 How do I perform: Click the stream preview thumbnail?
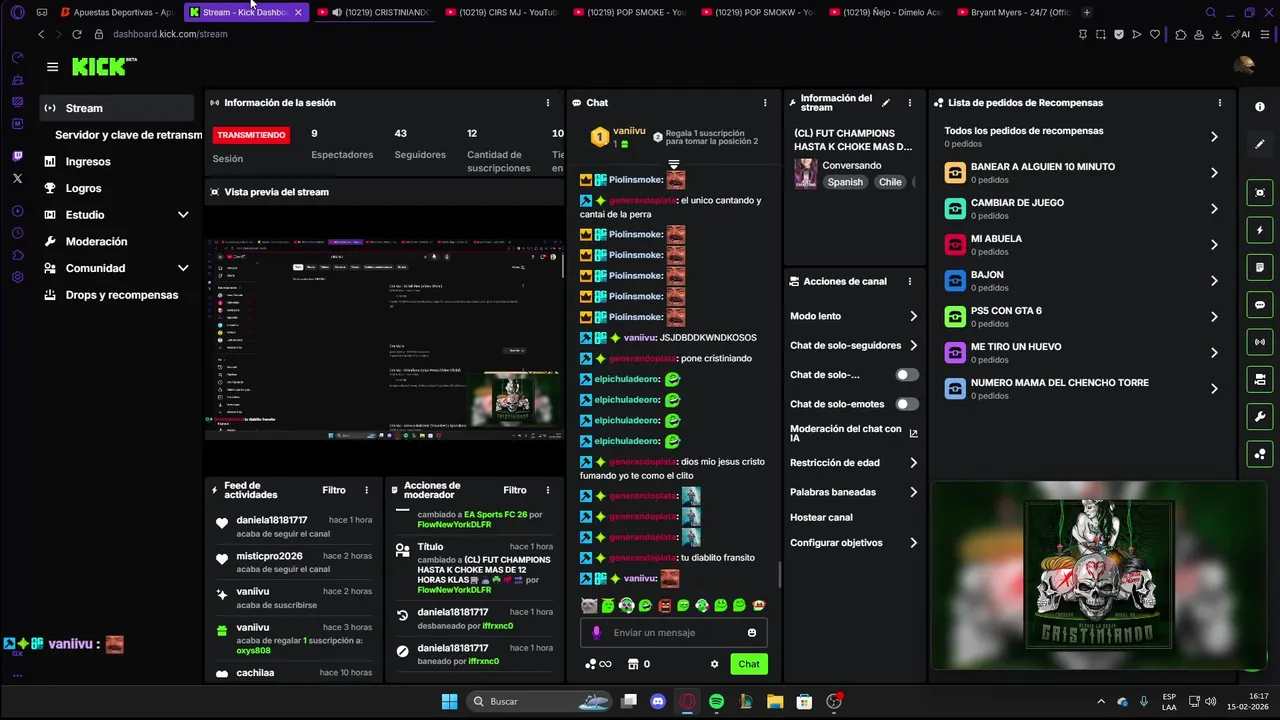pos(384,339)
